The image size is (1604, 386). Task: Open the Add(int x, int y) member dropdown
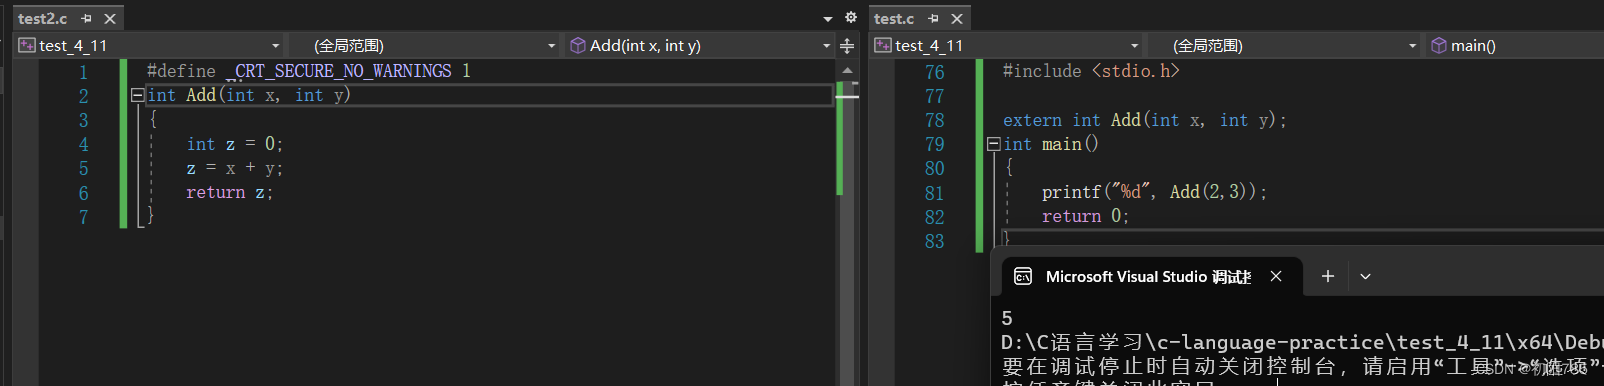click(x=699, y=45)
